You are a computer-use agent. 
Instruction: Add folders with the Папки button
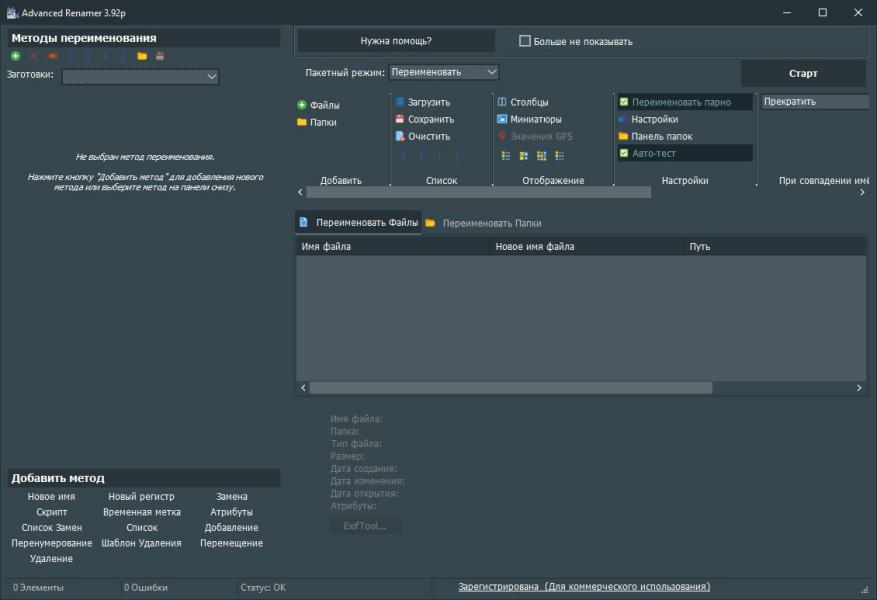coord(317,122)
